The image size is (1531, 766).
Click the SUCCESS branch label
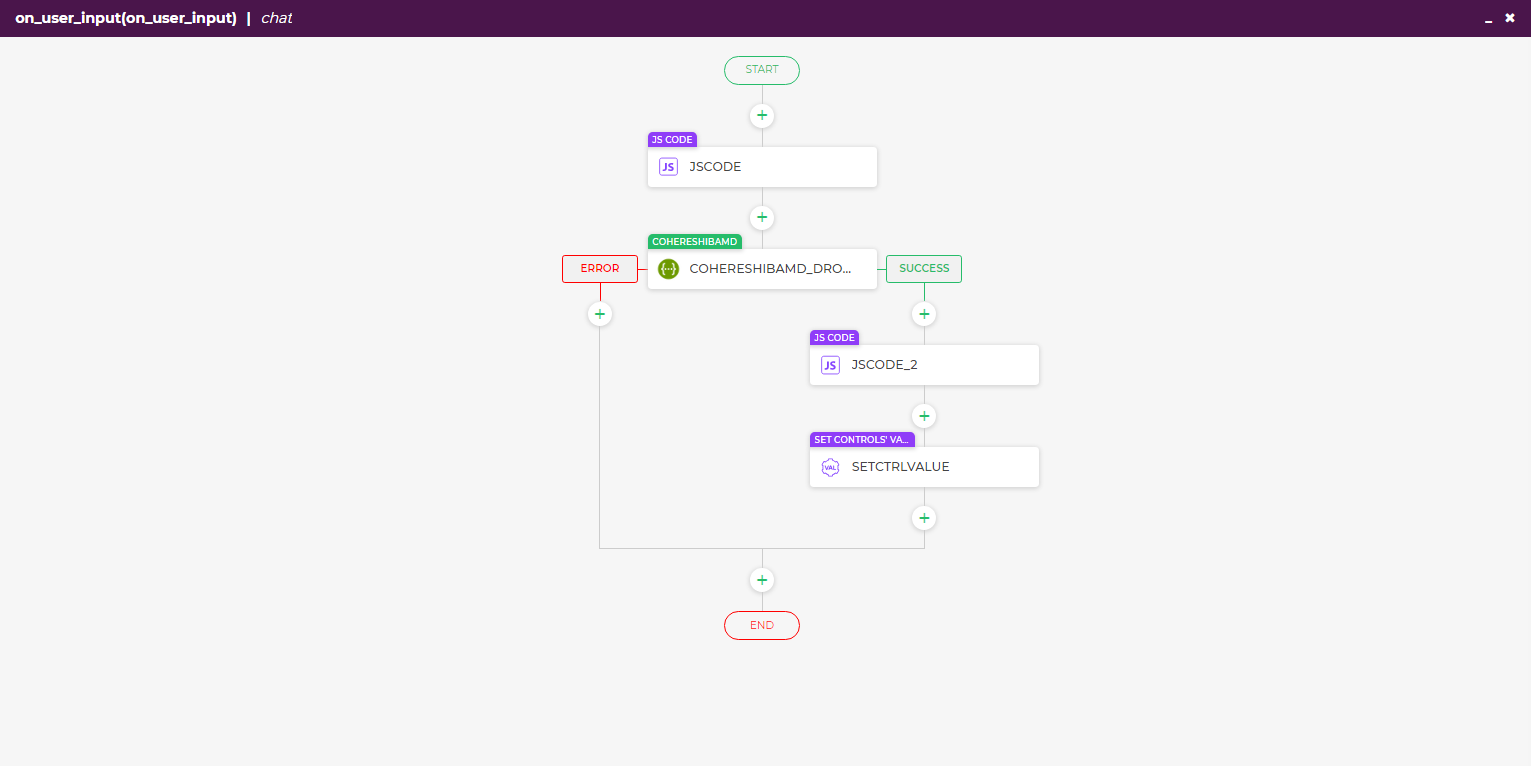point(924,269)
